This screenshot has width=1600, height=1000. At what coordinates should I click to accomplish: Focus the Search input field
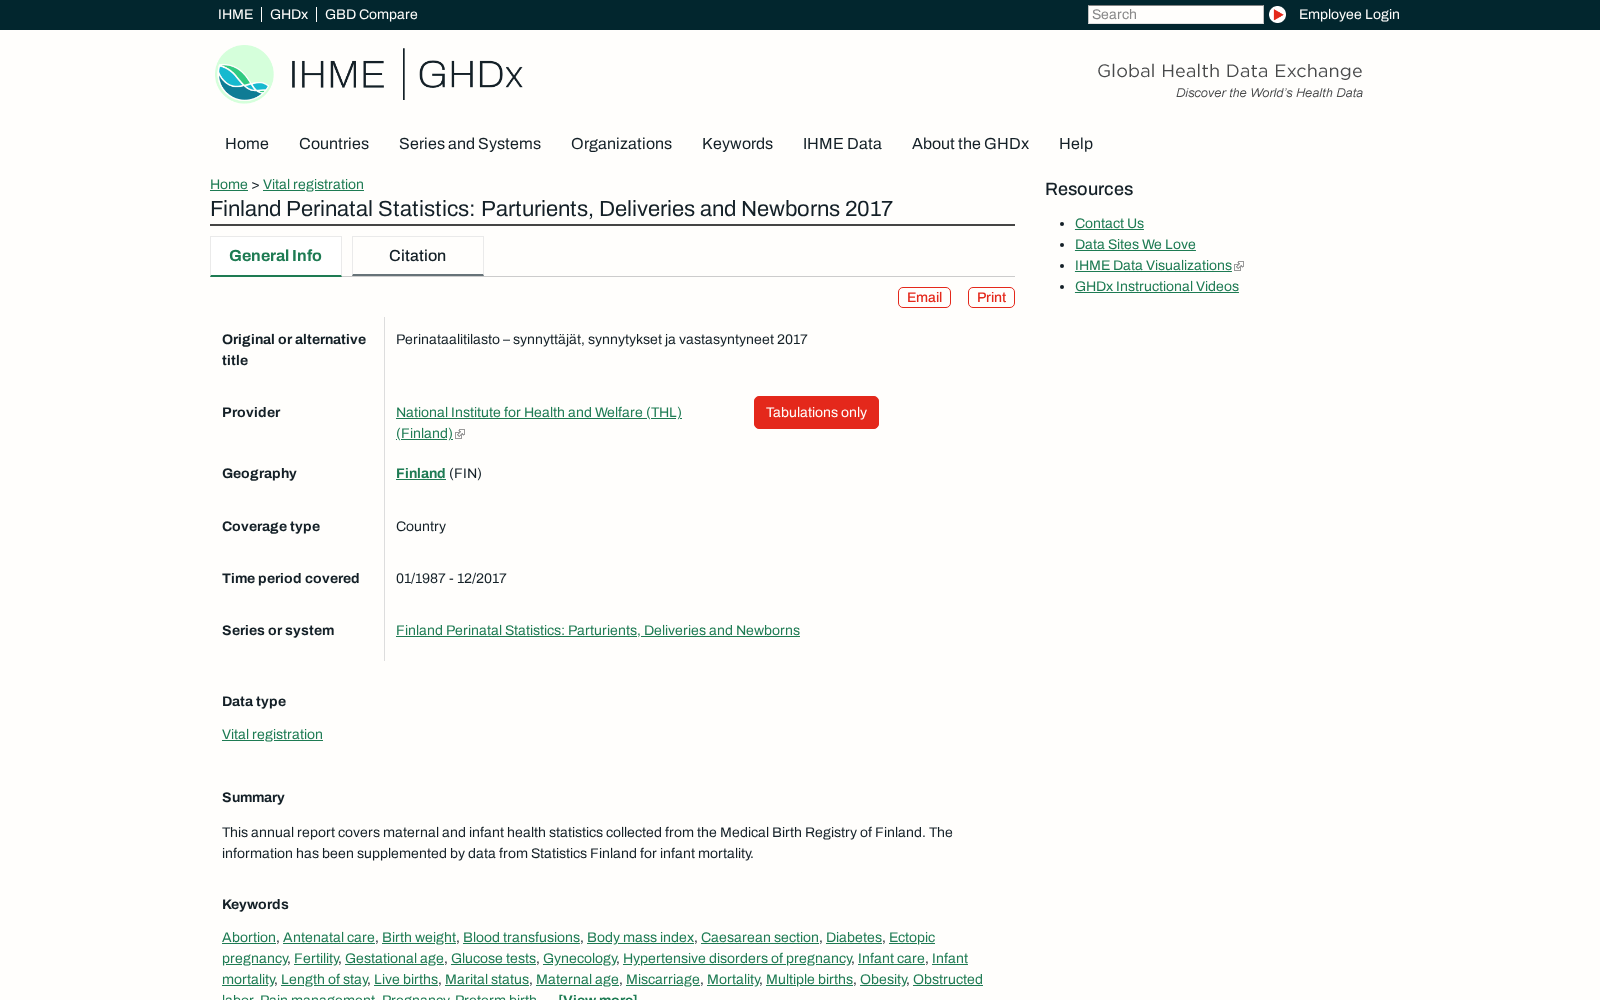pyautogui.click(x=1175, y=14)
